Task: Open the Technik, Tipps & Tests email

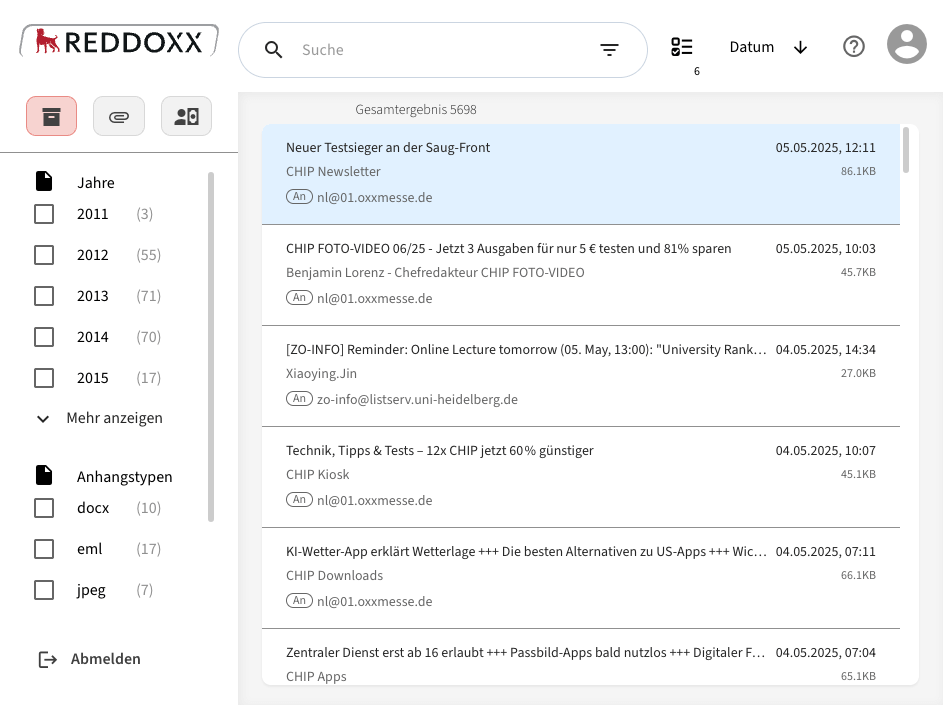Action: 580,478
